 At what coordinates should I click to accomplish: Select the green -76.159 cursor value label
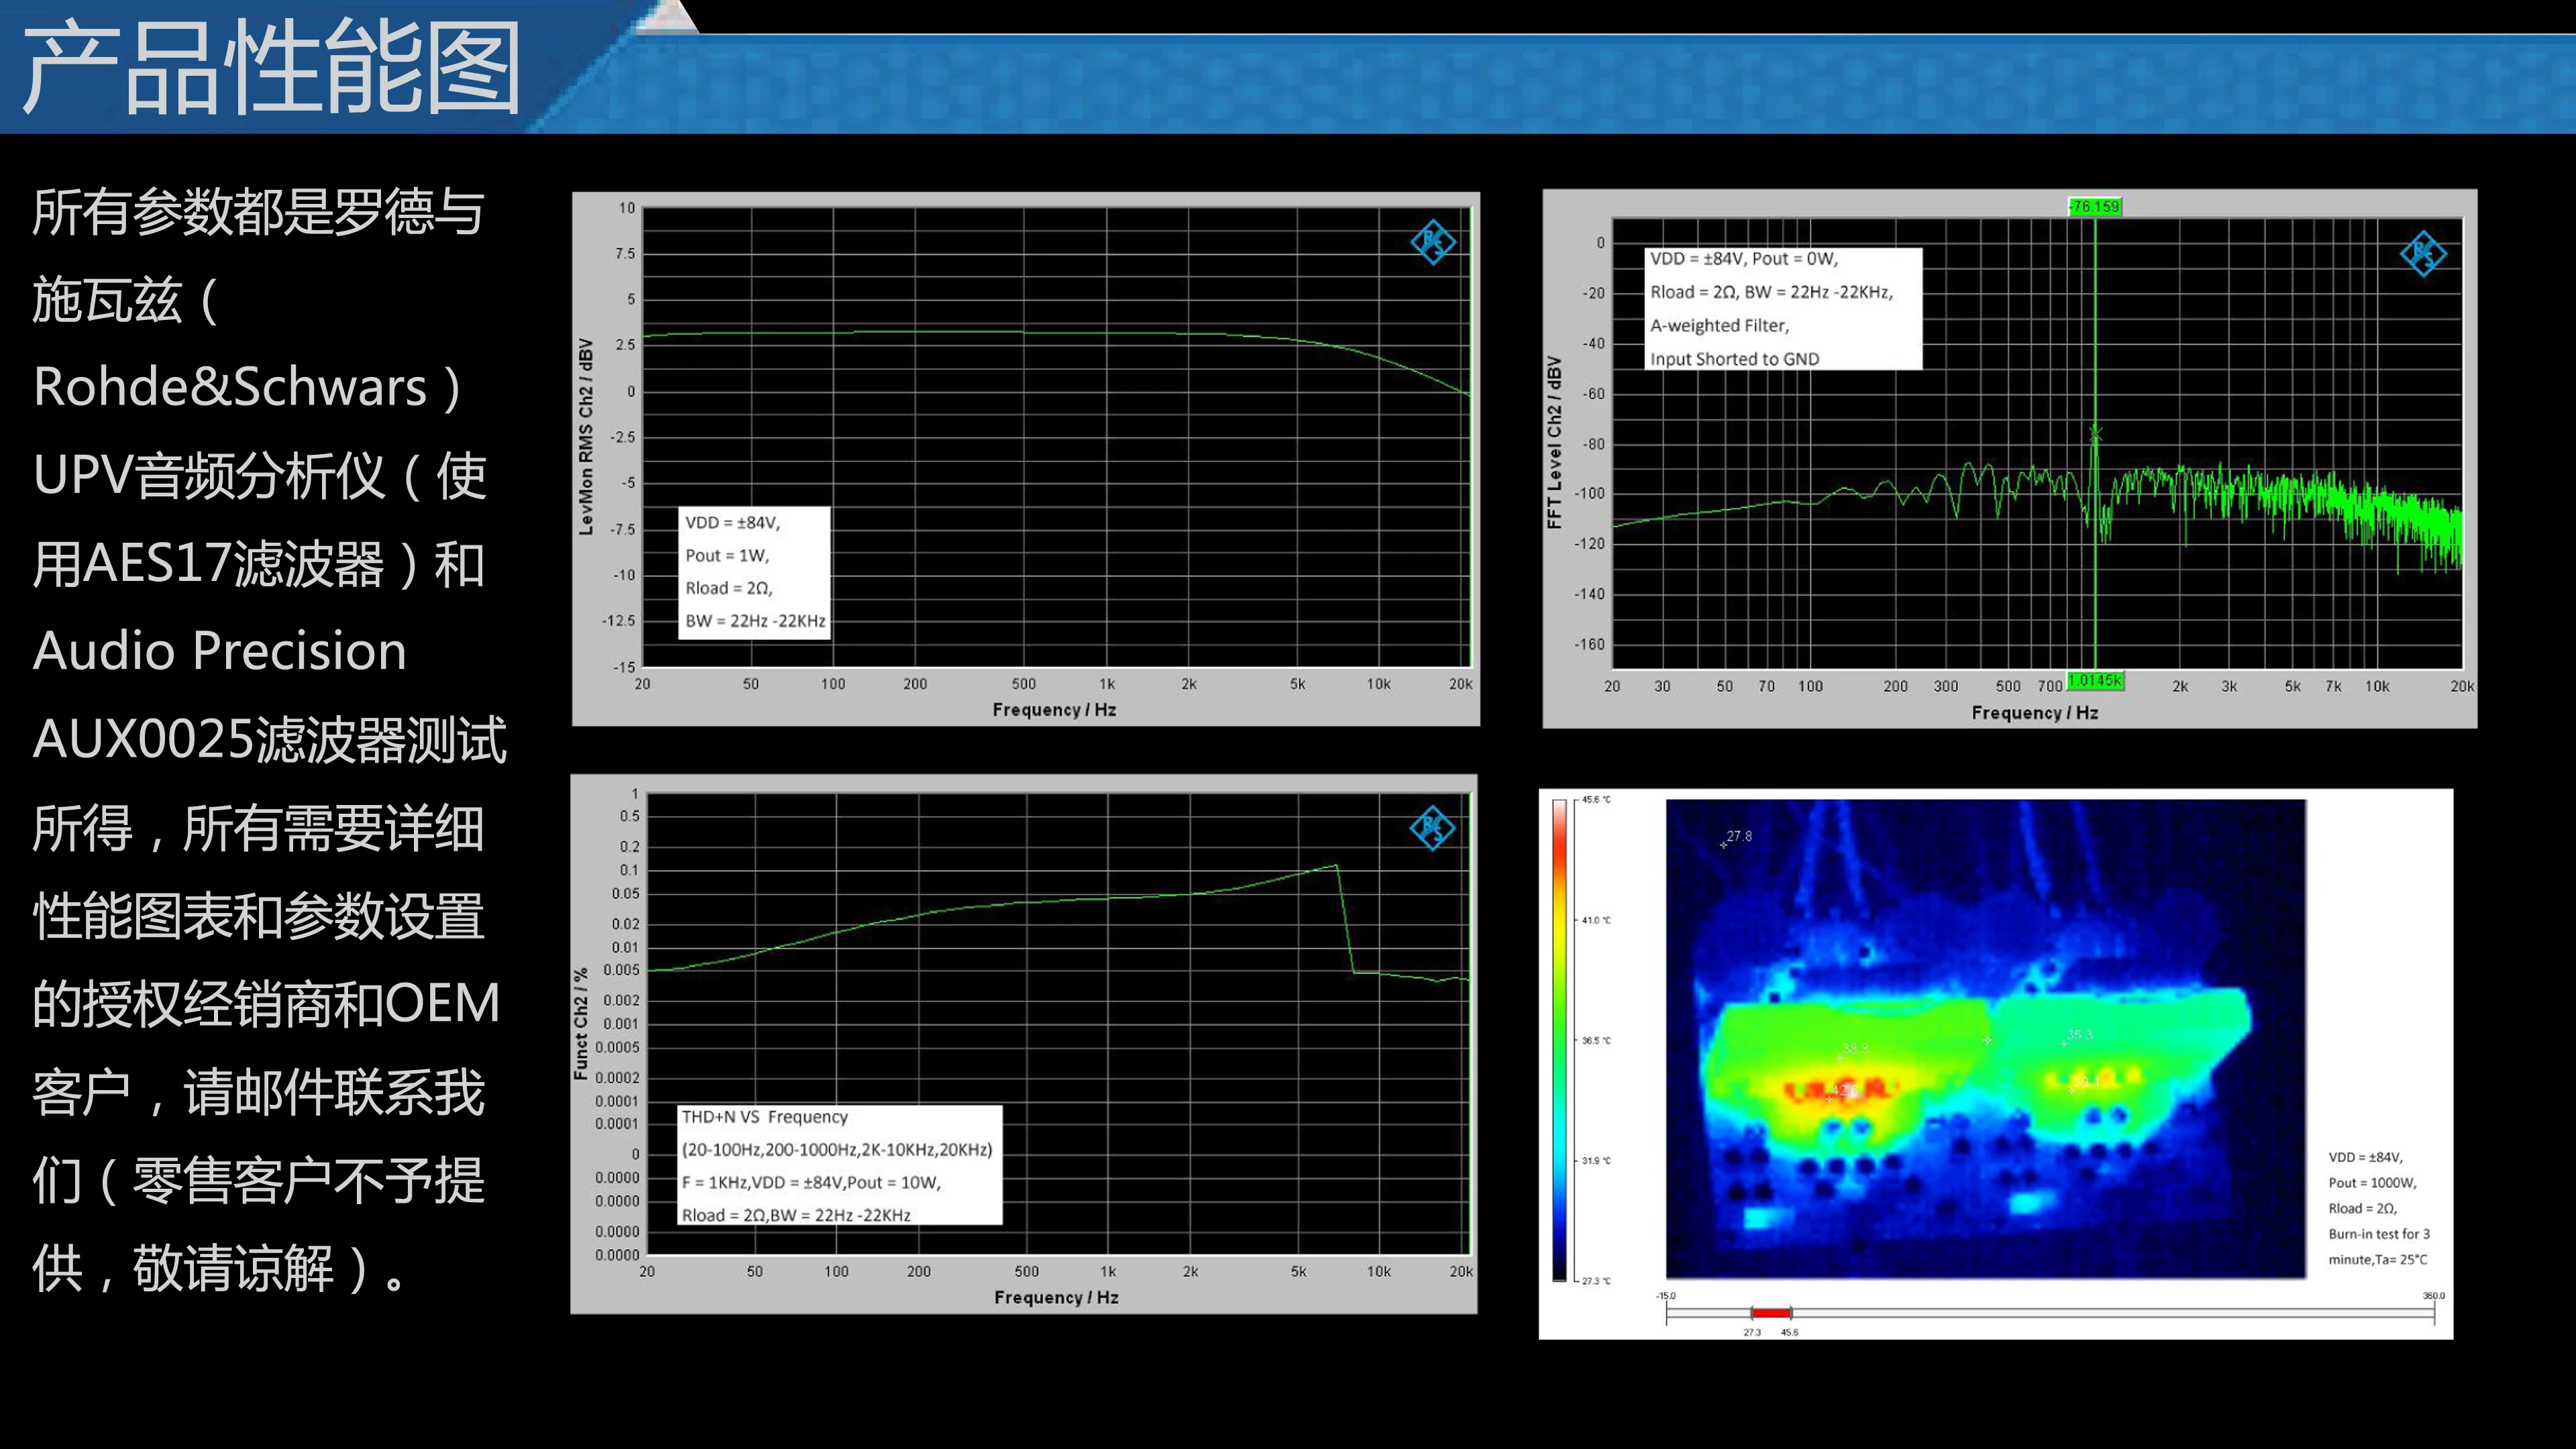2095,207
